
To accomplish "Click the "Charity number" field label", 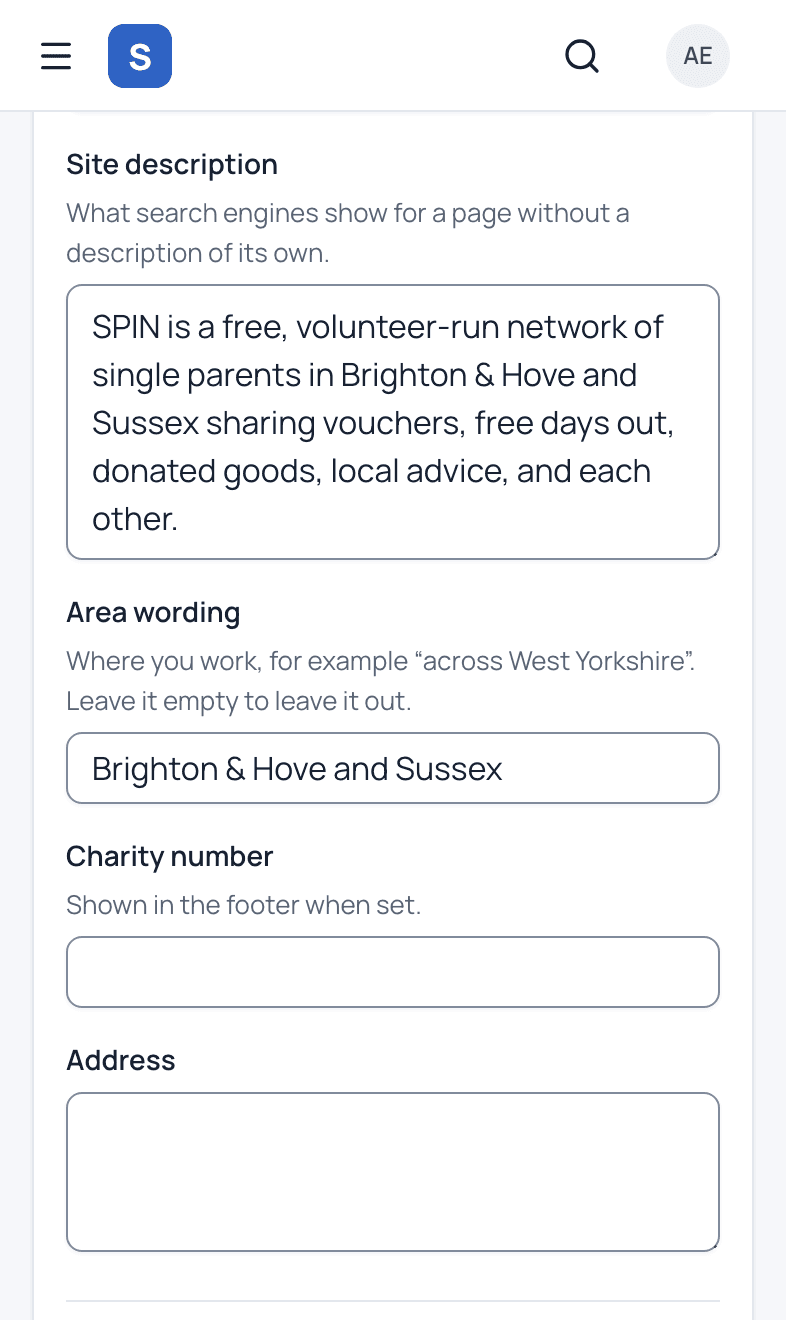I will [169, 856].
